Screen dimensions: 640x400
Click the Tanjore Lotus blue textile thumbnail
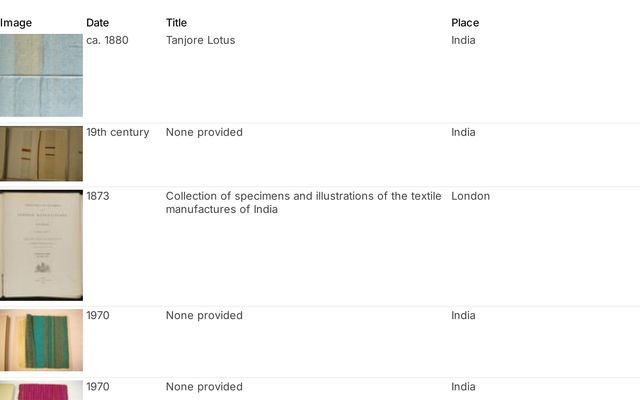tap(41, 76)
